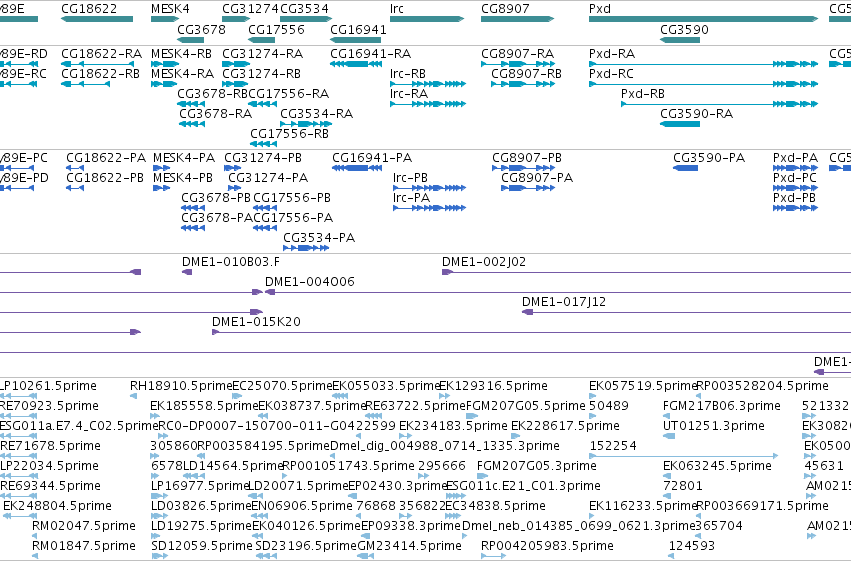The height and width of the screenshot is (561, 851).
Task: Click the CG17556 gene label
Action: (x=276, y=29)
